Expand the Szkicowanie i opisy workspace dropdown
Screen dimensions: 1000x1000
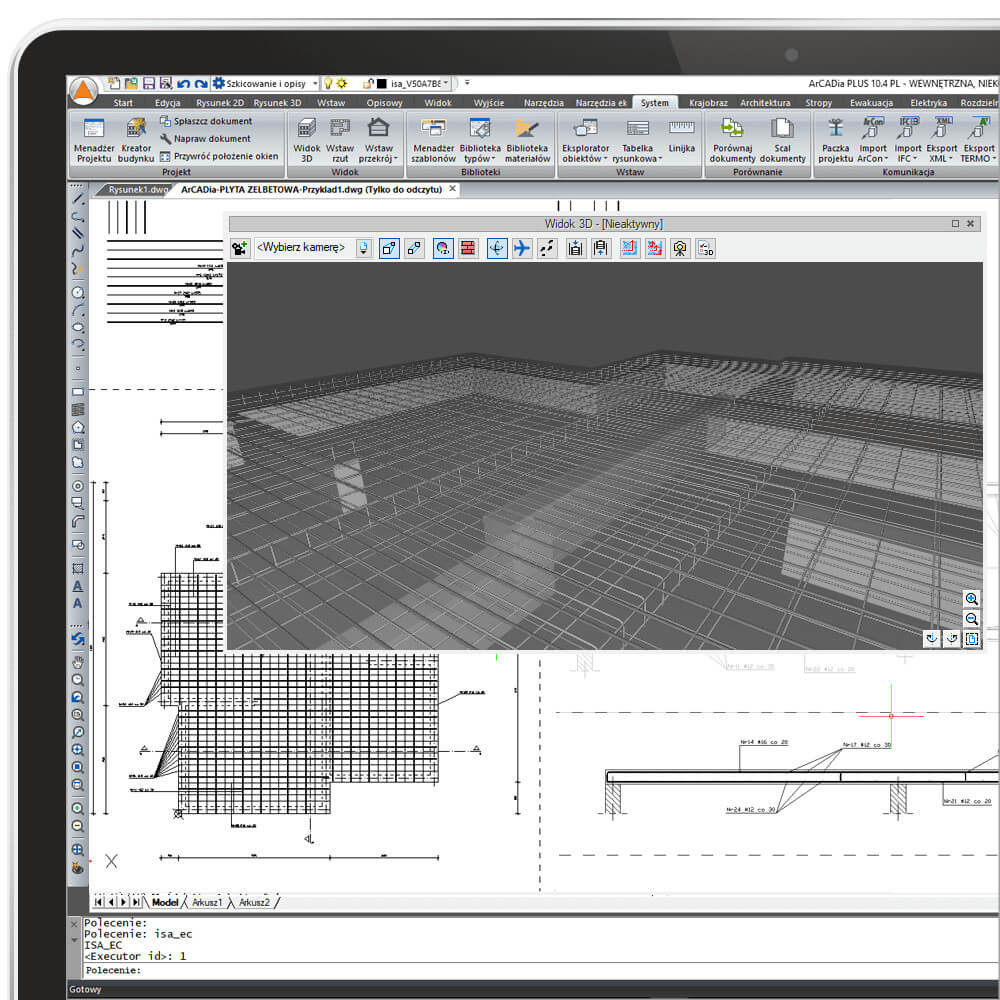pyautogui.click(x=315, y=84)
